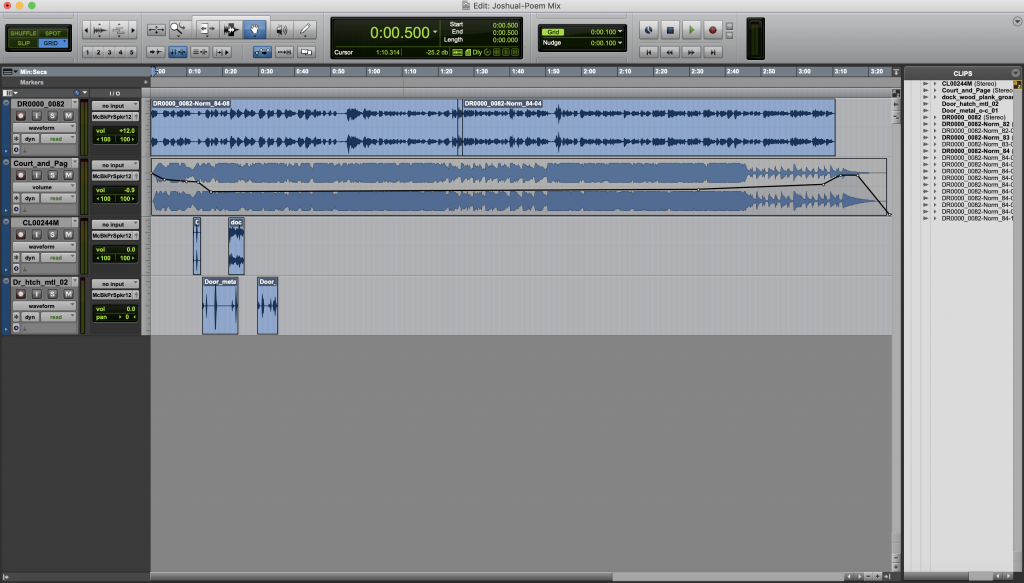Click the MIDI zoom icon
This screenshot has width=1024, height=583.
click(119, 29)
